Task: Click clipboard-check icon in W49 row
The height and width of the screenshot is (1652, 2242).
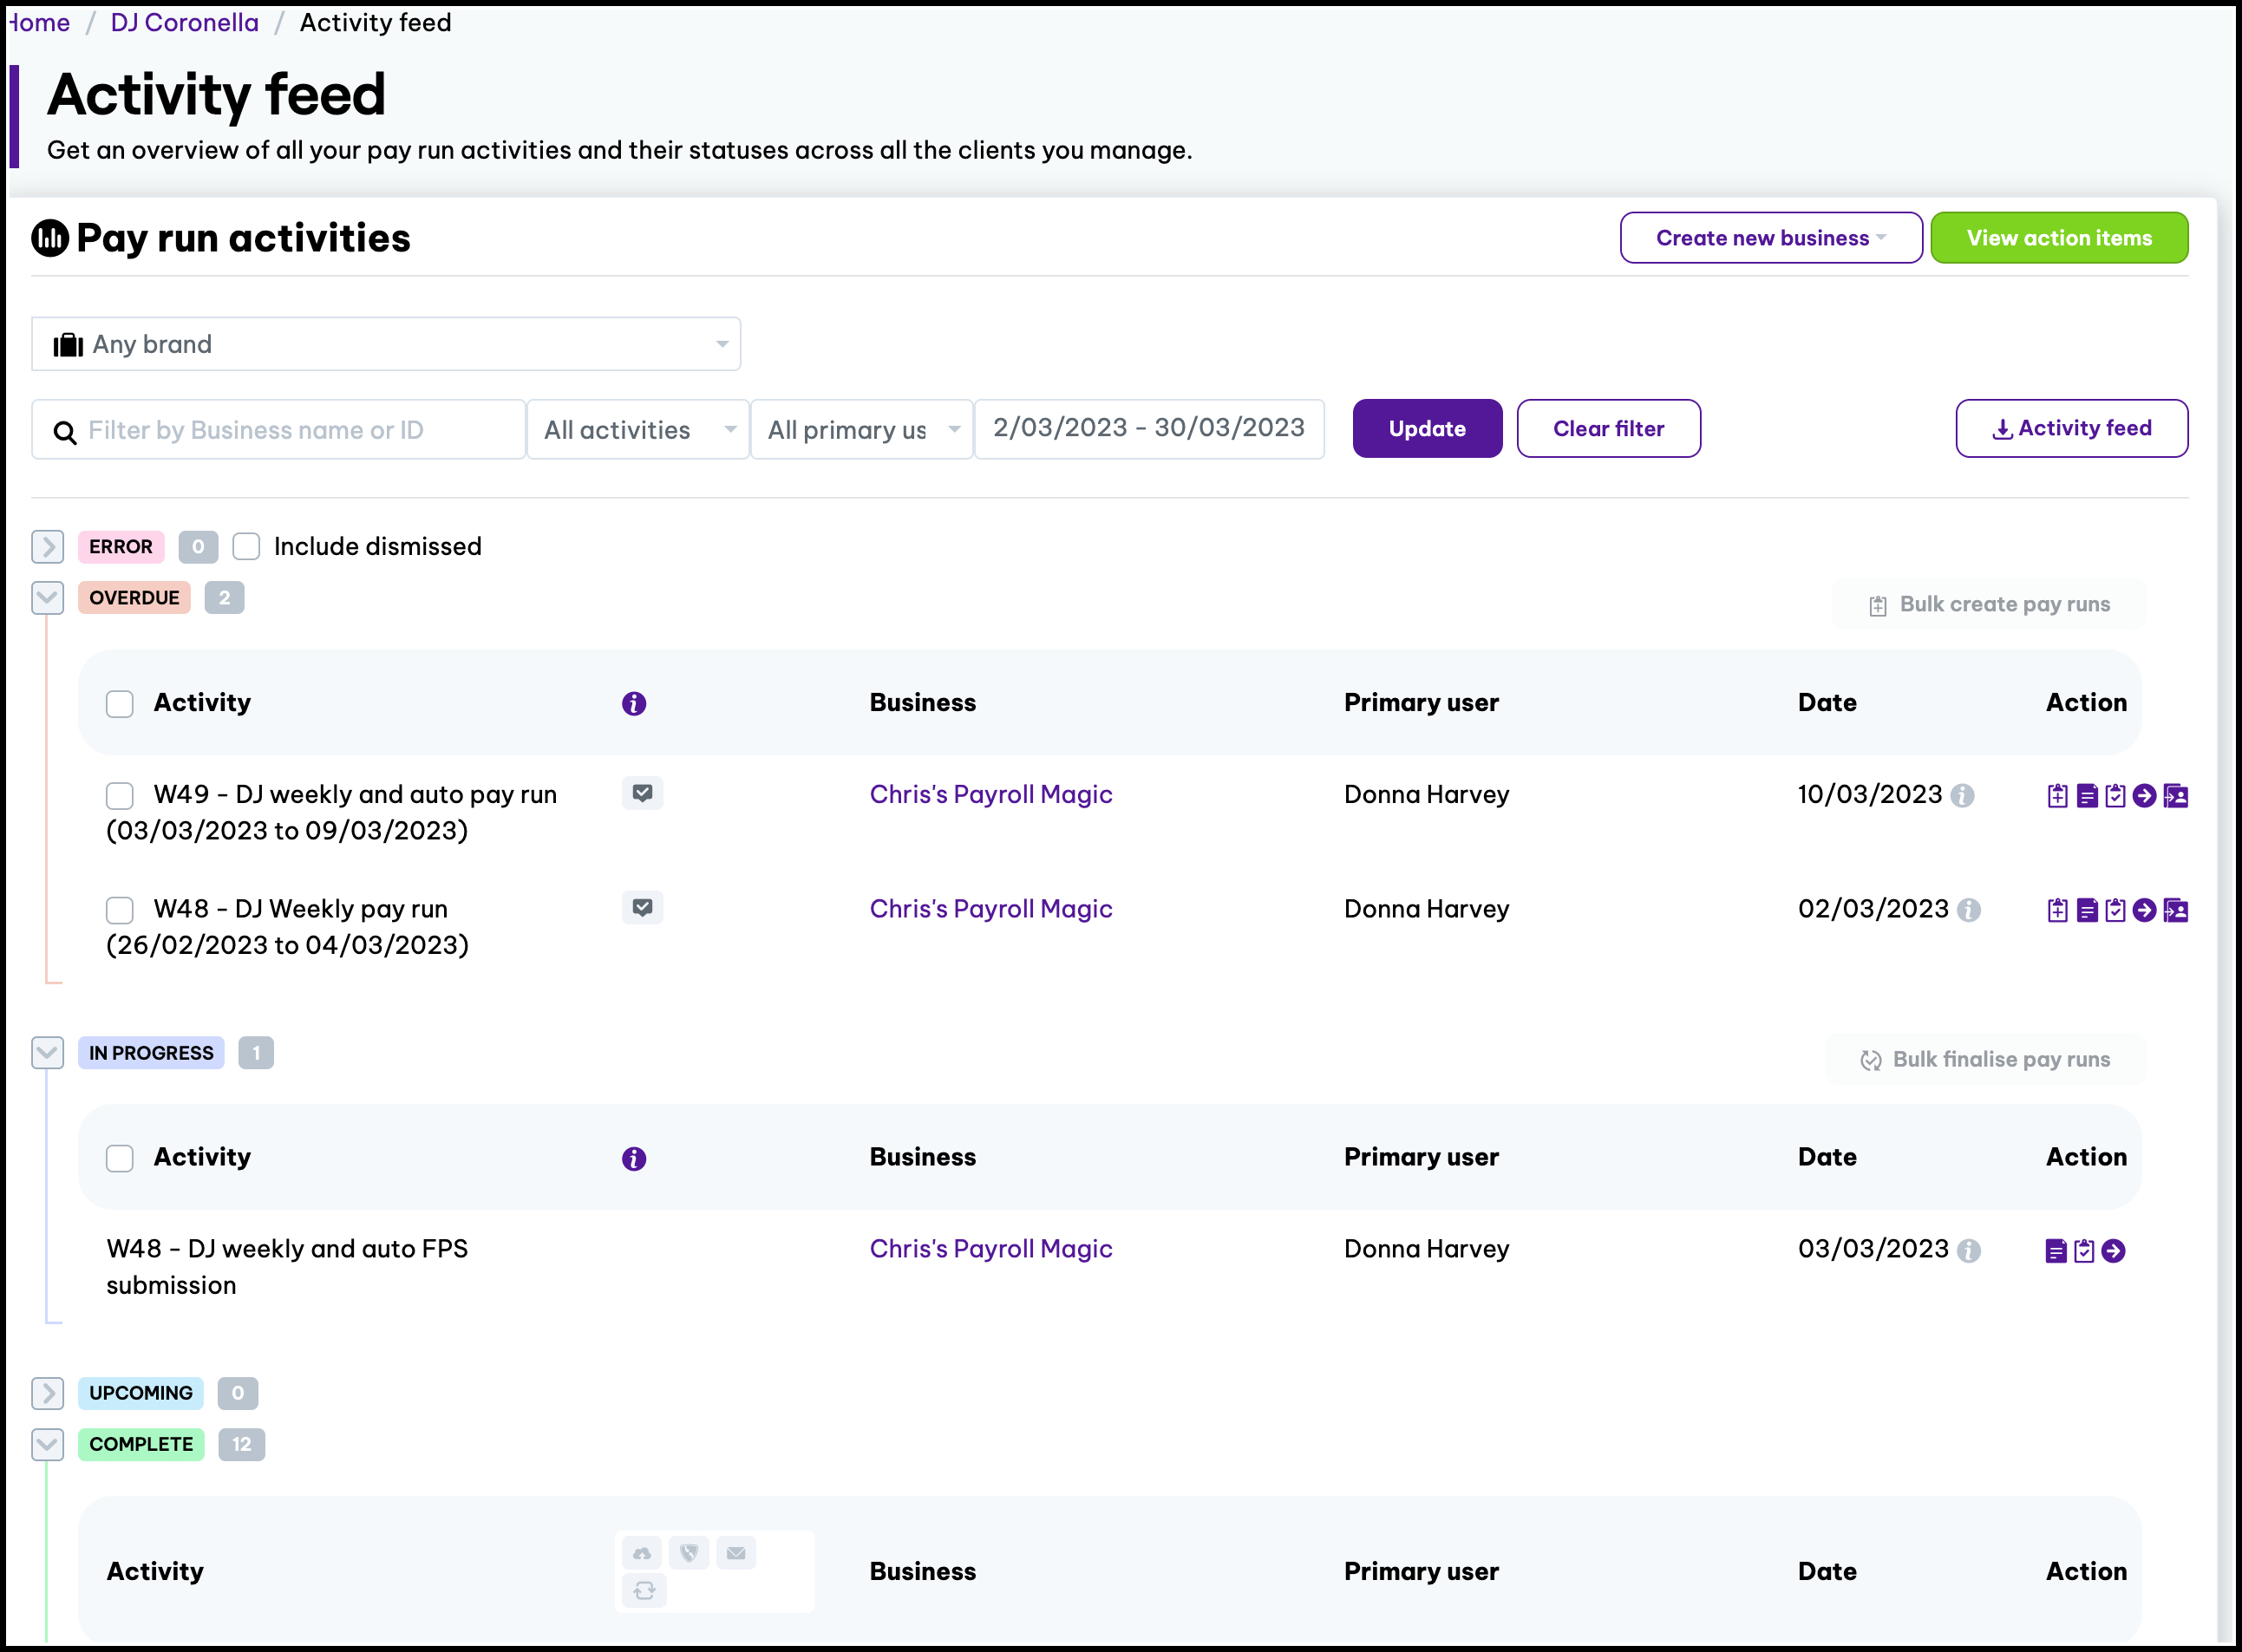Action: pos(2115,796)
